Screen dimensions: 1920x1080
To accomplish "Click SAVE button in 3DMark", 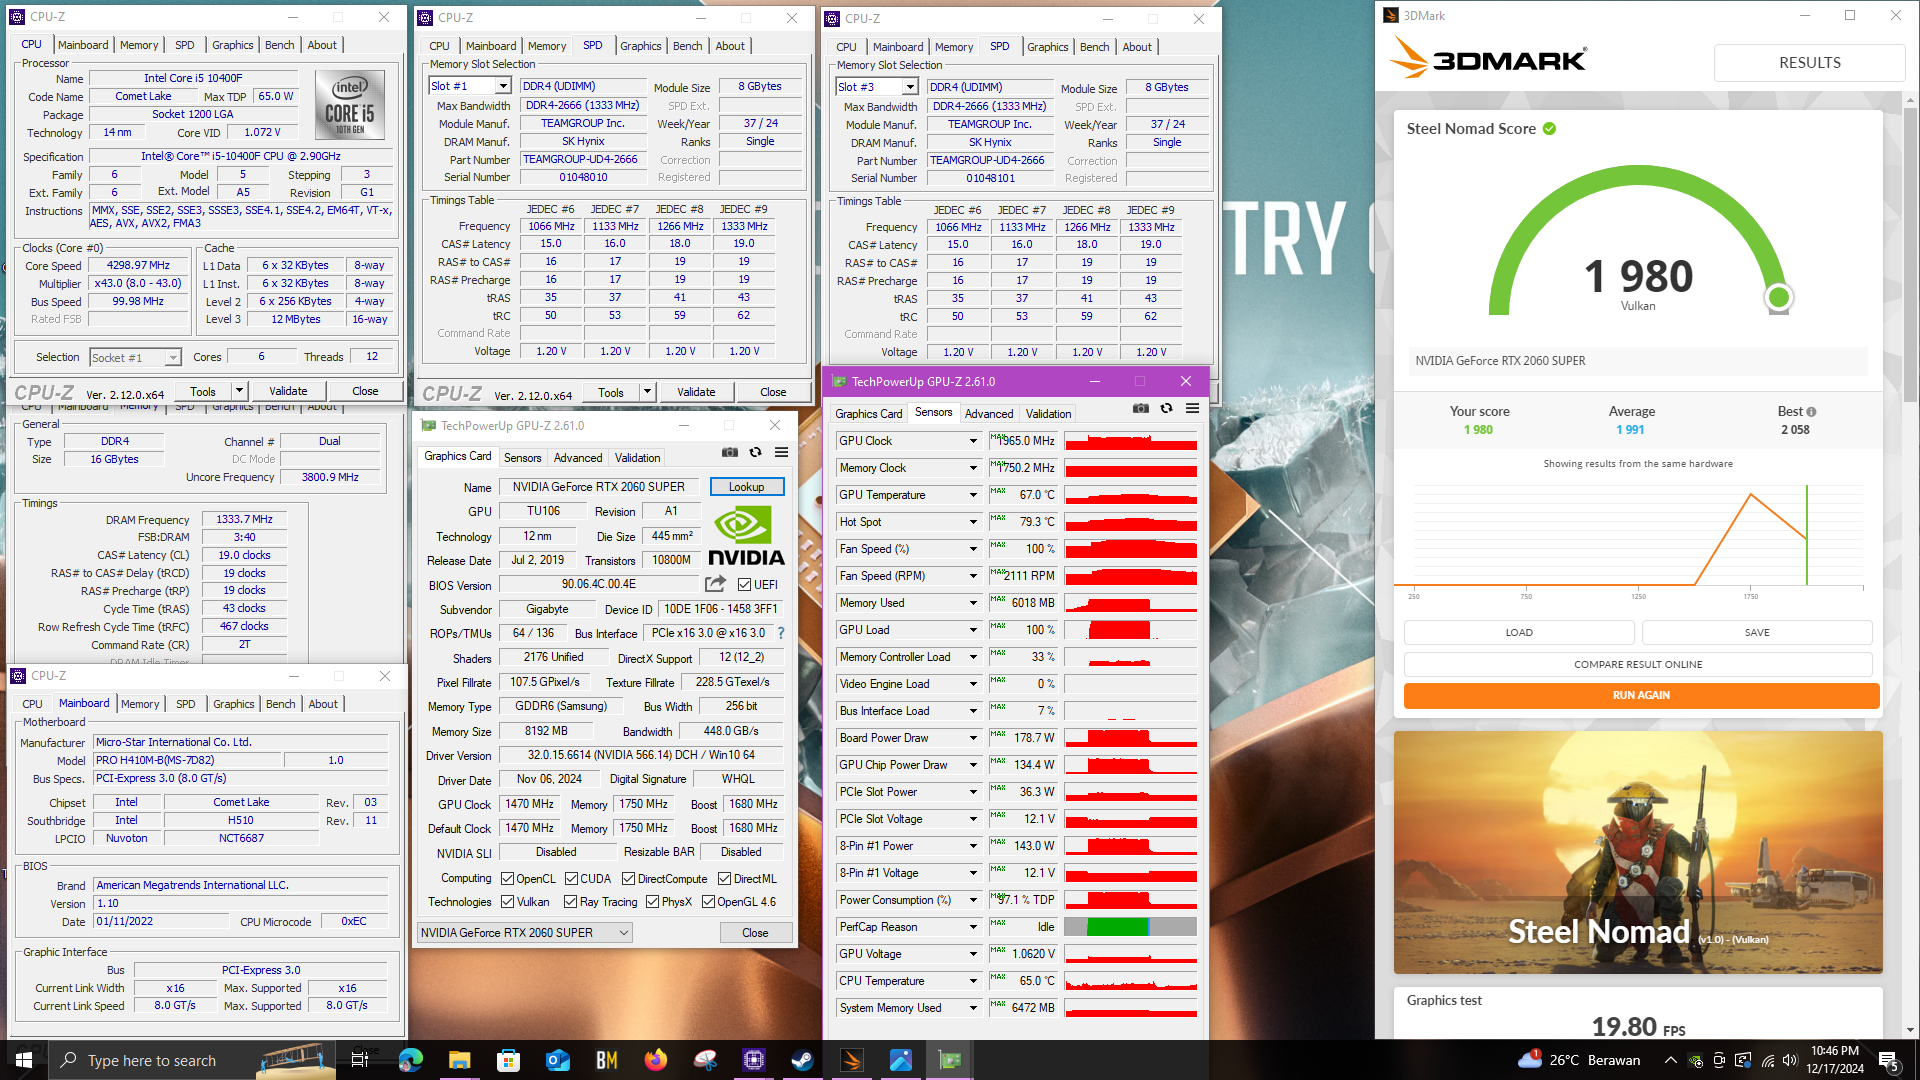I will point(1757,632).
